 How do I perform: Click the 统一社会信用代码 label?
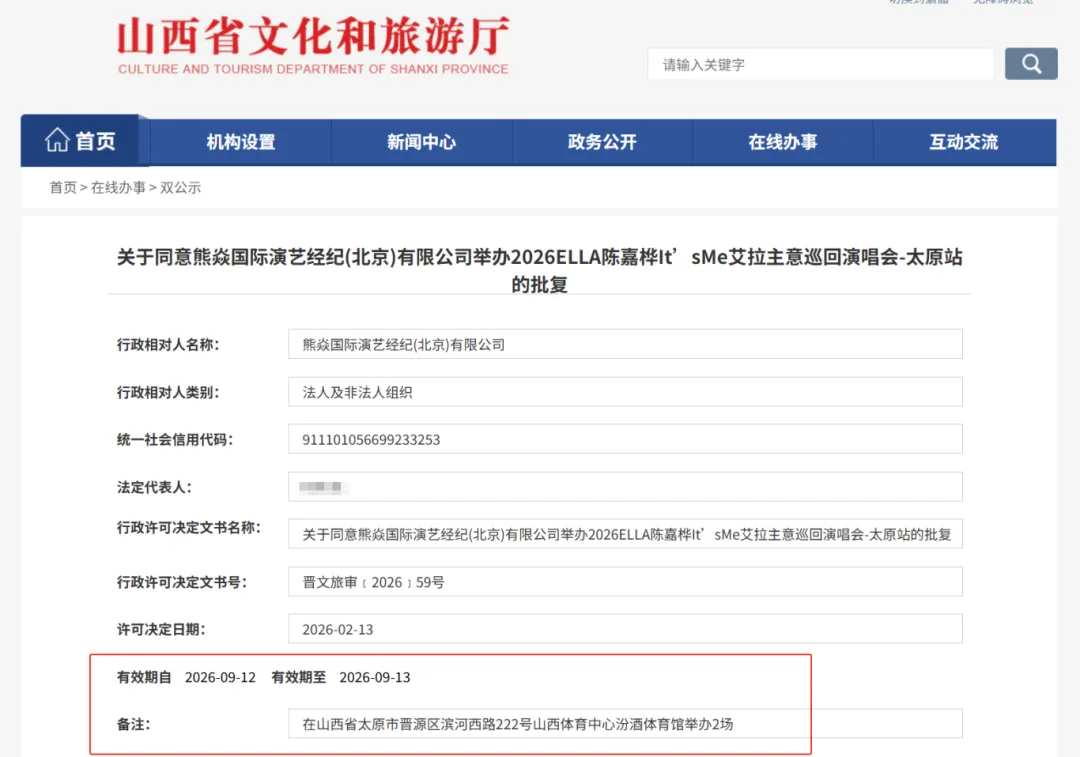coord(175,439)
